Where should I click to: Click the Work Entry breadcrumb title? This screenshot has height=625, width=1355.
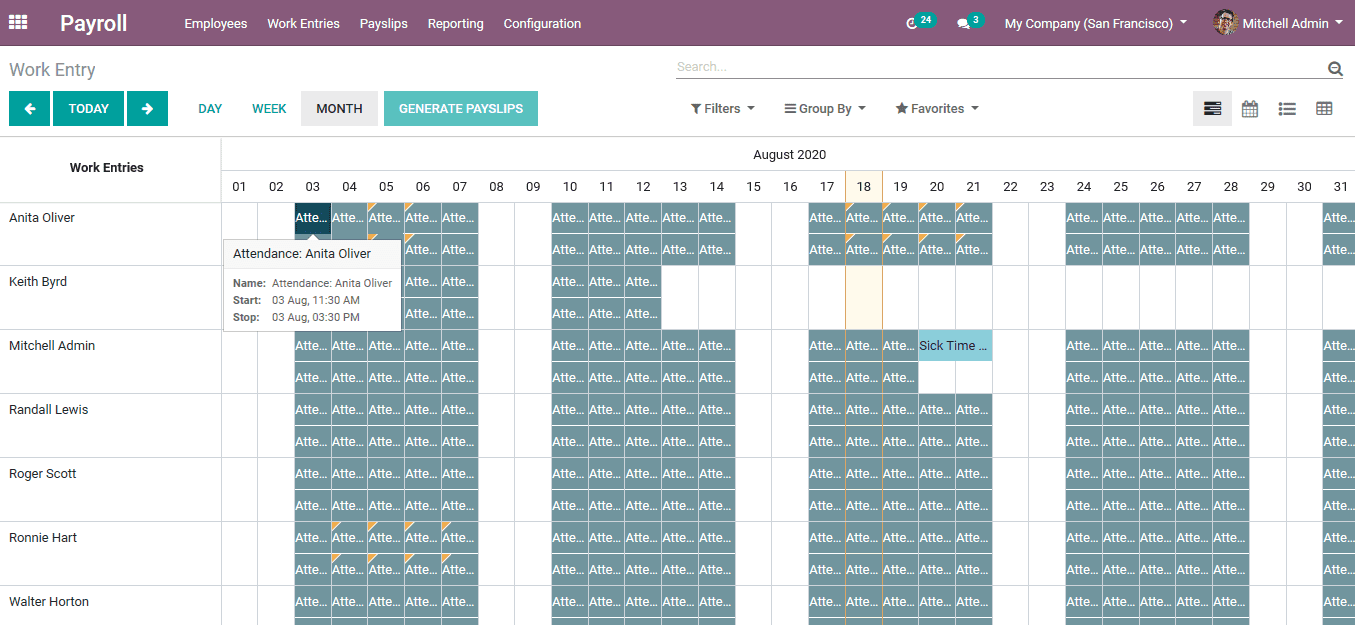[52, 70]
